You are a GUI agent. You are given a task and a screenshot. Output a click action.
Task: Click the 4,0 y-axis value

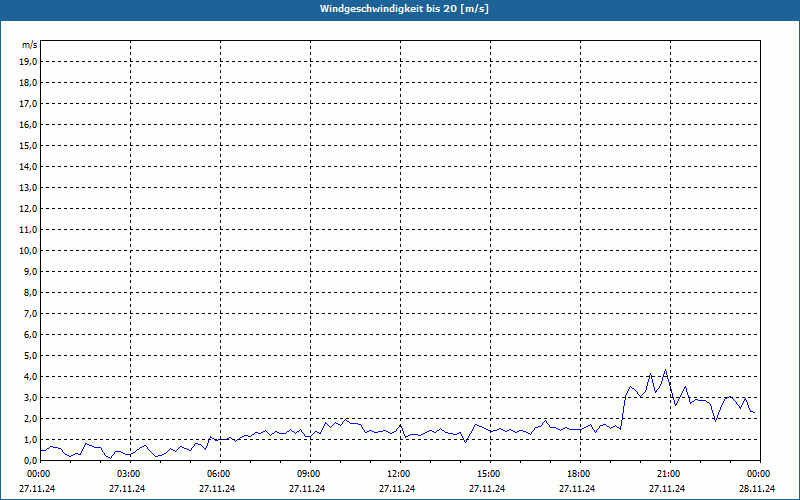pyautogui.click(x=30, y=377)
